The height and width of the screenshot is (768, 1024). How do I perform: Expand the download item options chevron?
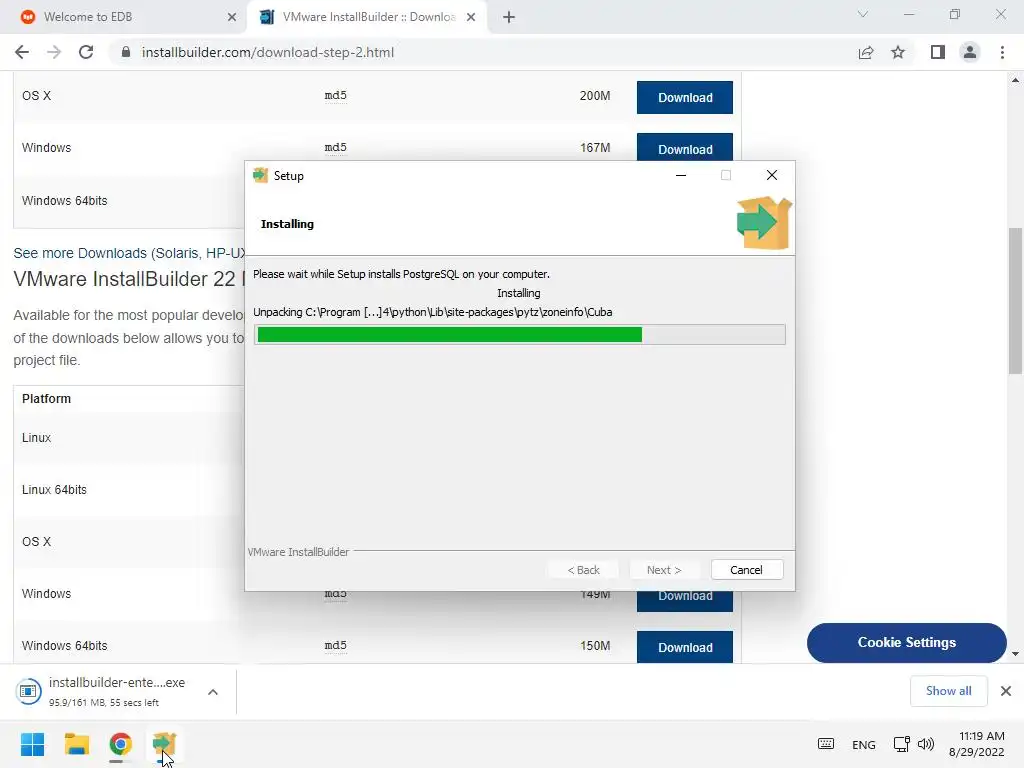coord(213,692)
